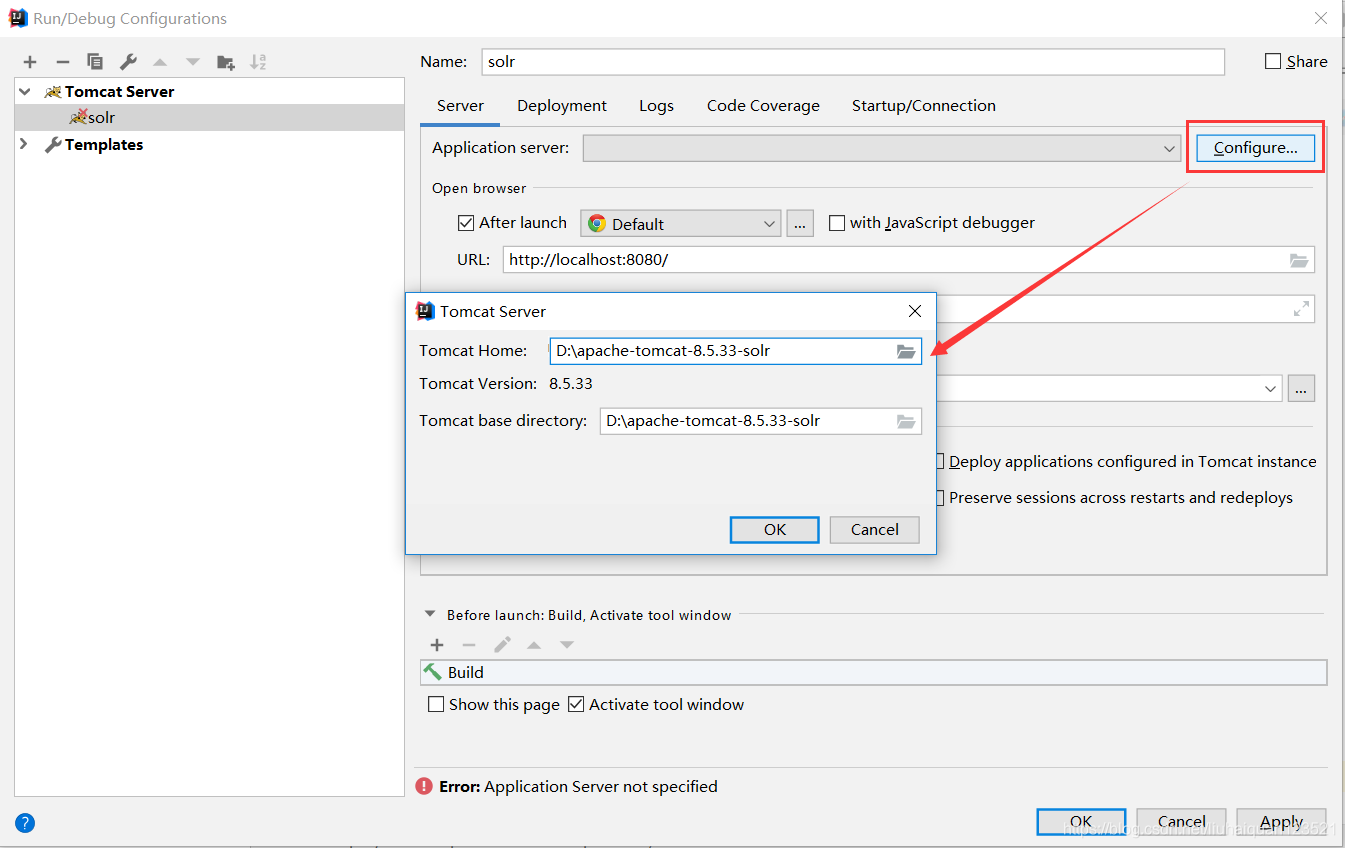
Task: Select the solr configuration in tree
Action: point(210,117)
